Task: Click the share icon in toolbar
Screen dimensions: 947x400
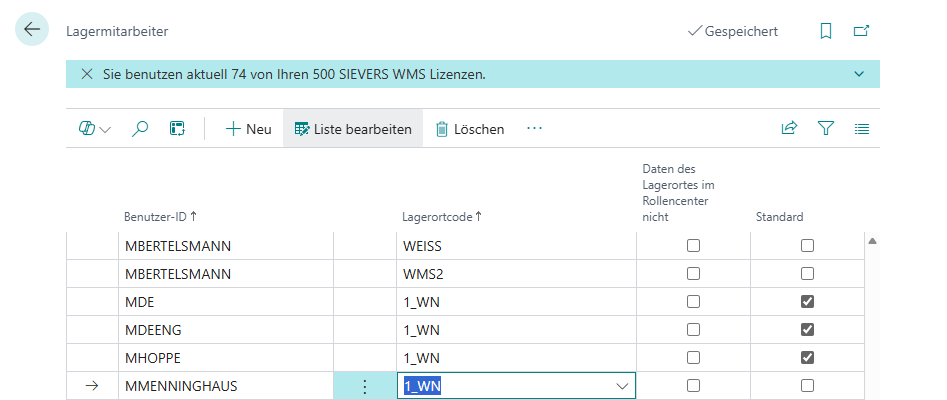Action: (x=789, y=128)
